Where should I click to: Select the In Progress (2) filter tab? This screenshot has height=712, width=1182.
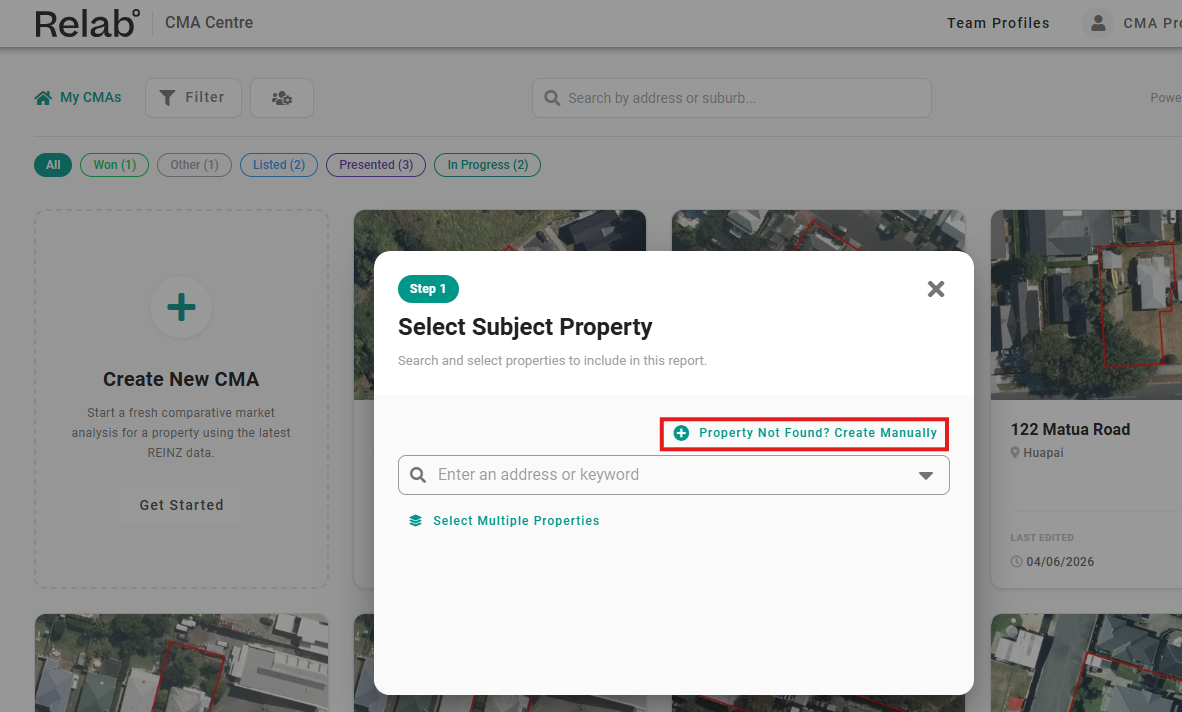coord(488,165)
